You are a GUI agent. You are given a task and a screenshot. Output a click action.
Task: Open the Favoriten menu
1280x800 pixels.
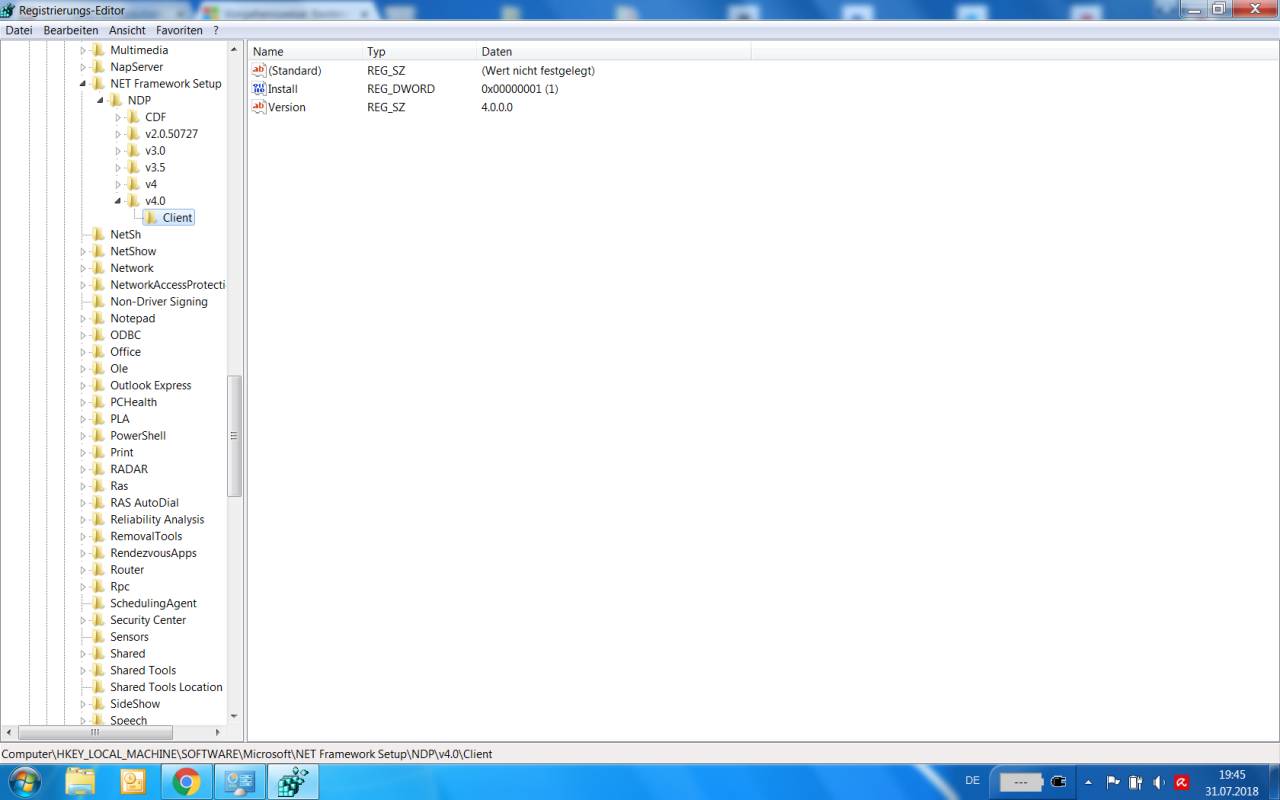pos(179,31)
